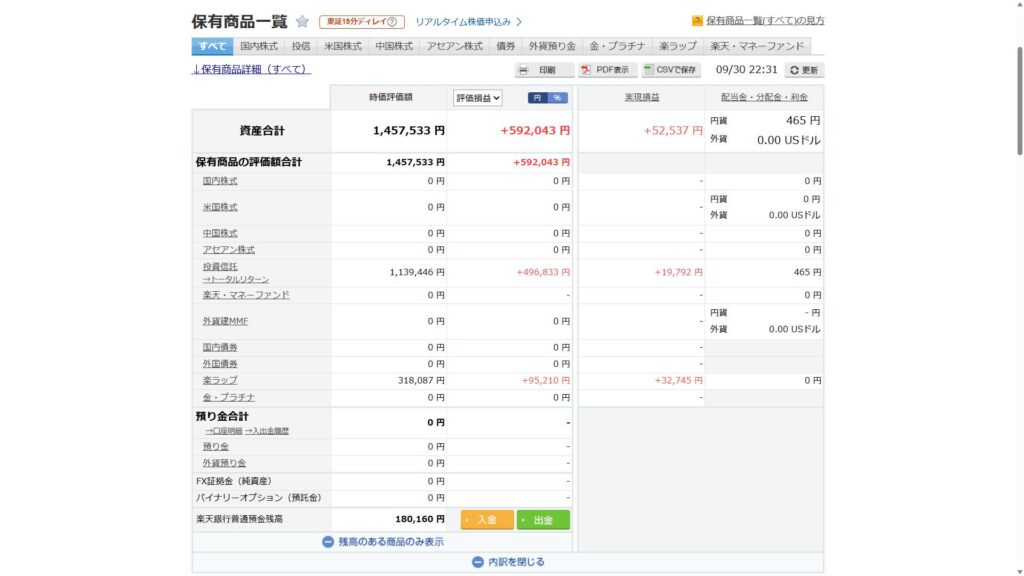This screenshot has width=1024, height=576.
Task: Collapse breakdown via 内訳を閉じる
Action: (508, 562)
